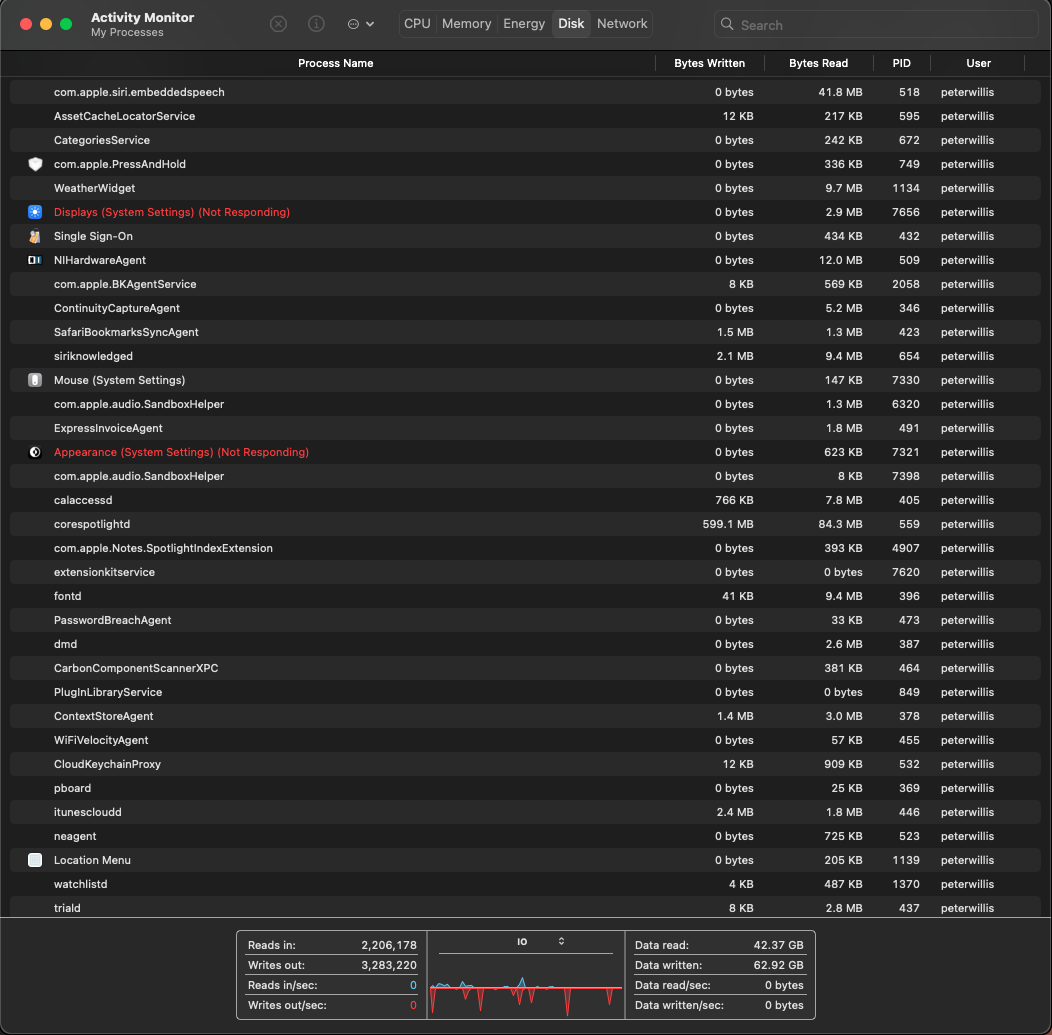Select com.apple.audio.SandboxHelper with PID 7398
Viewport: 1052px width, 1035px height.
click(525, 476)
